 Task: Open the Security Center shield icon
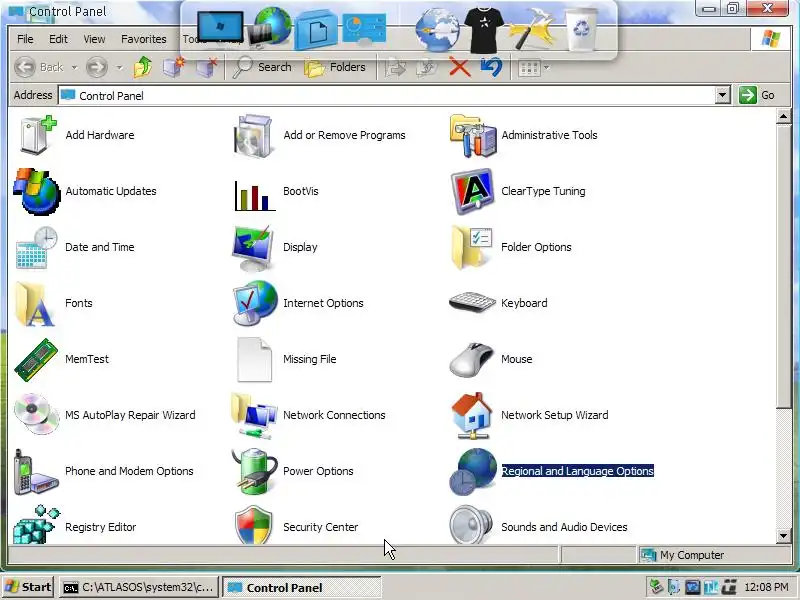(253, 526)
